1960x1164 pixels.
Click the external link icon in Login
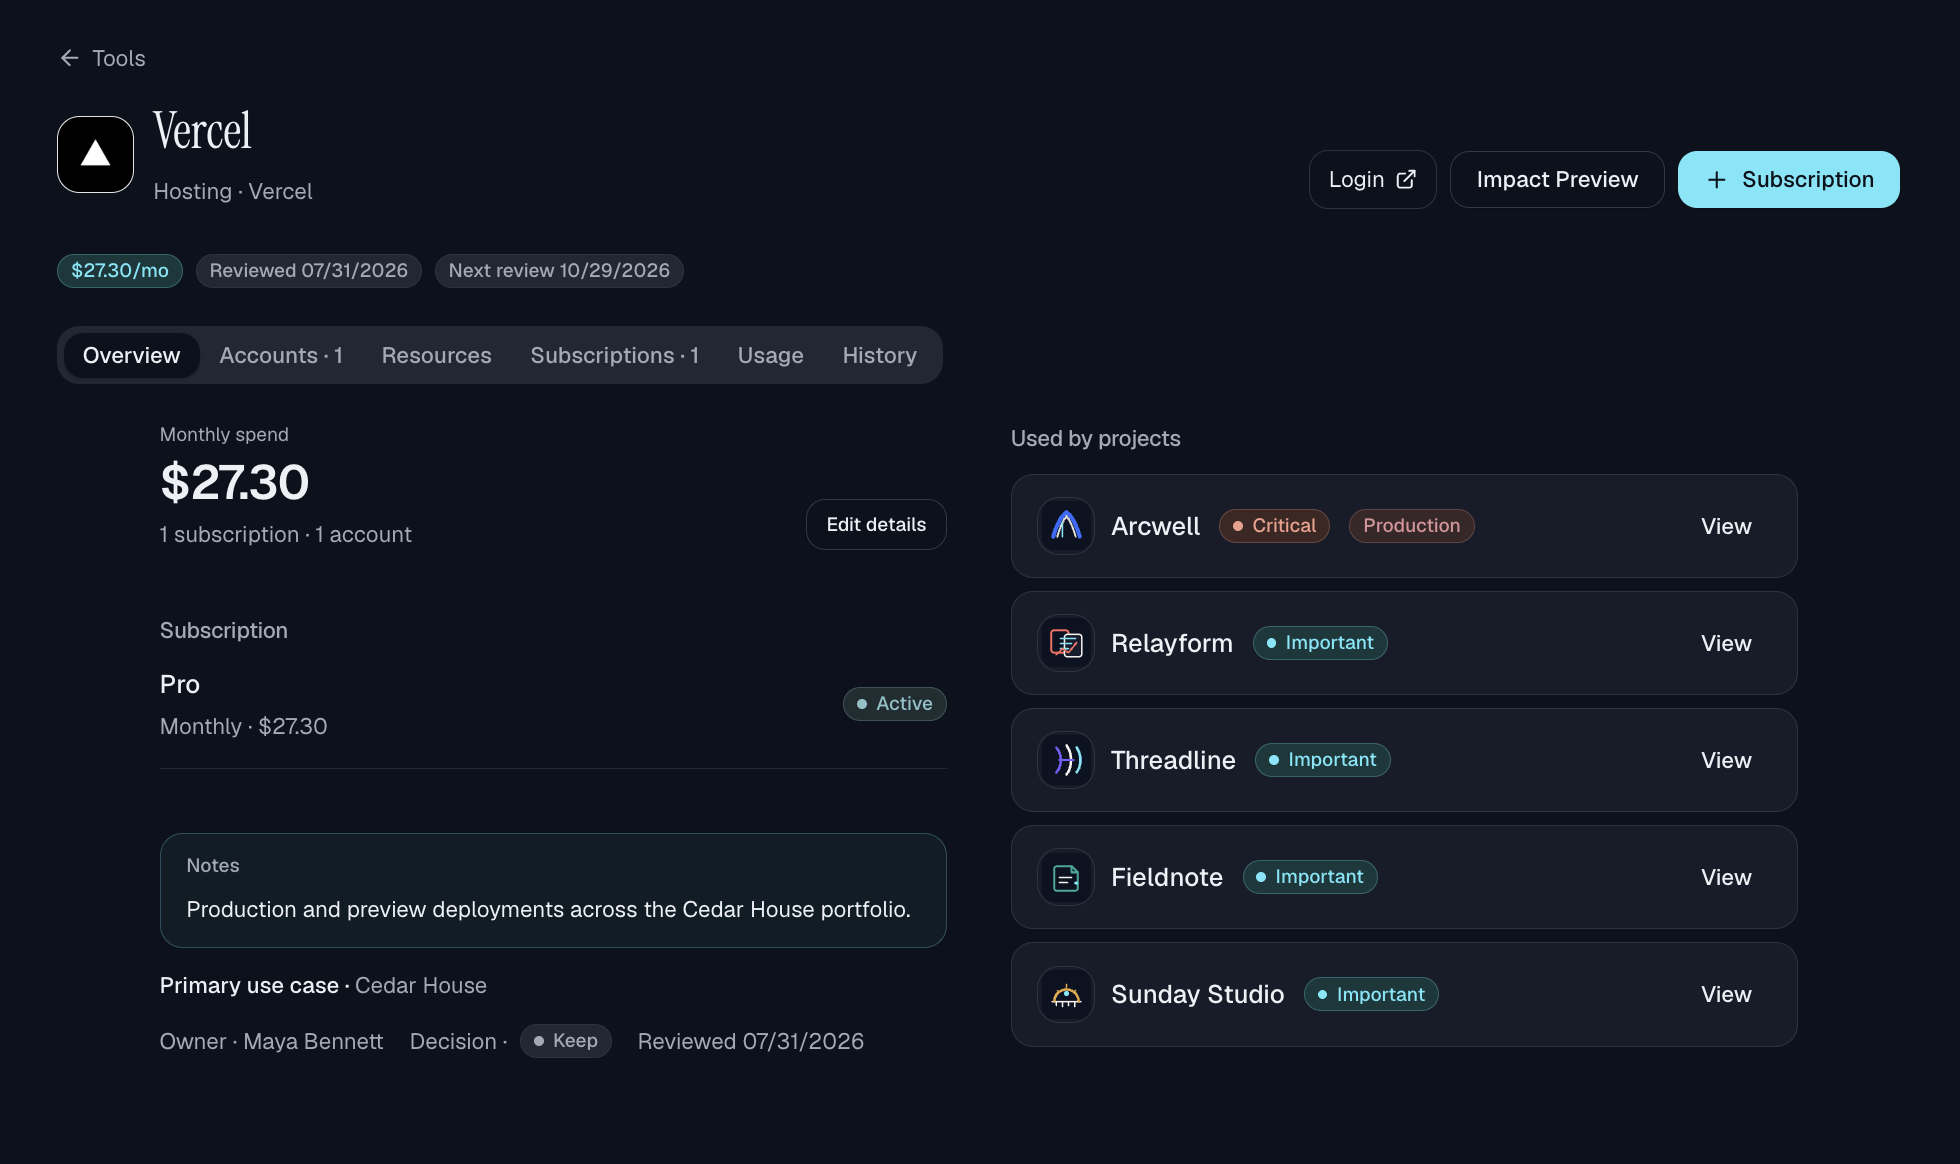[x=1406, y=179]
